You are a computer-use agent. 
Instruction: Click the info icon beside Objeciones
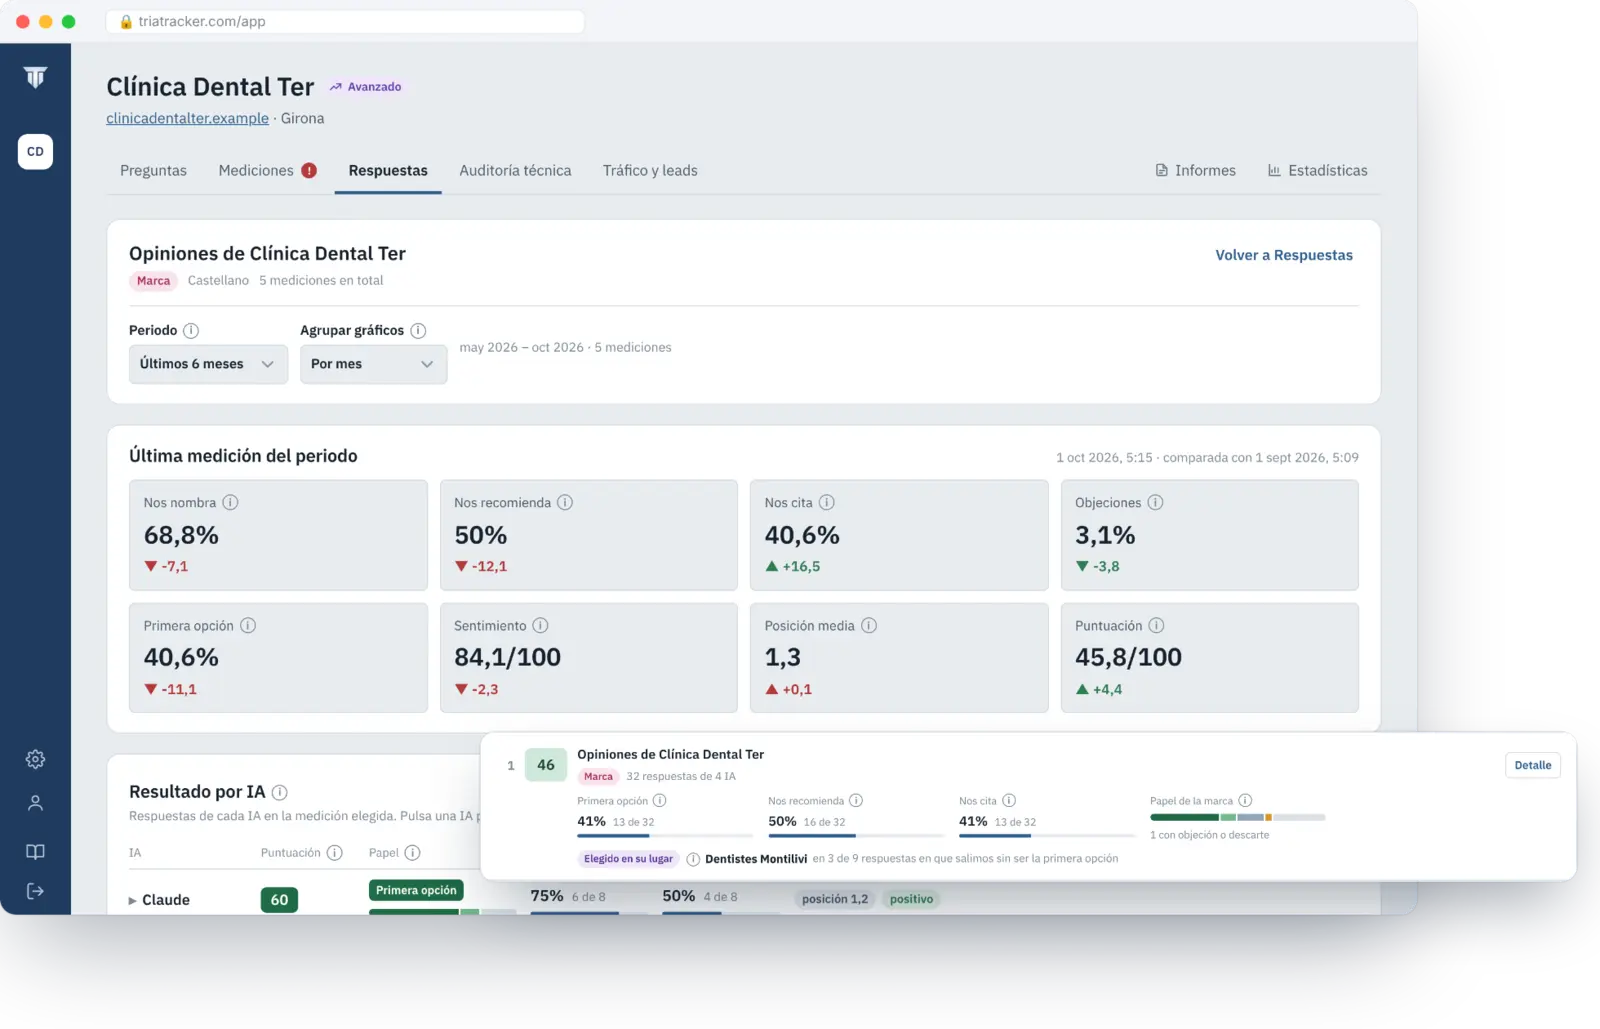click(1155, 502)
